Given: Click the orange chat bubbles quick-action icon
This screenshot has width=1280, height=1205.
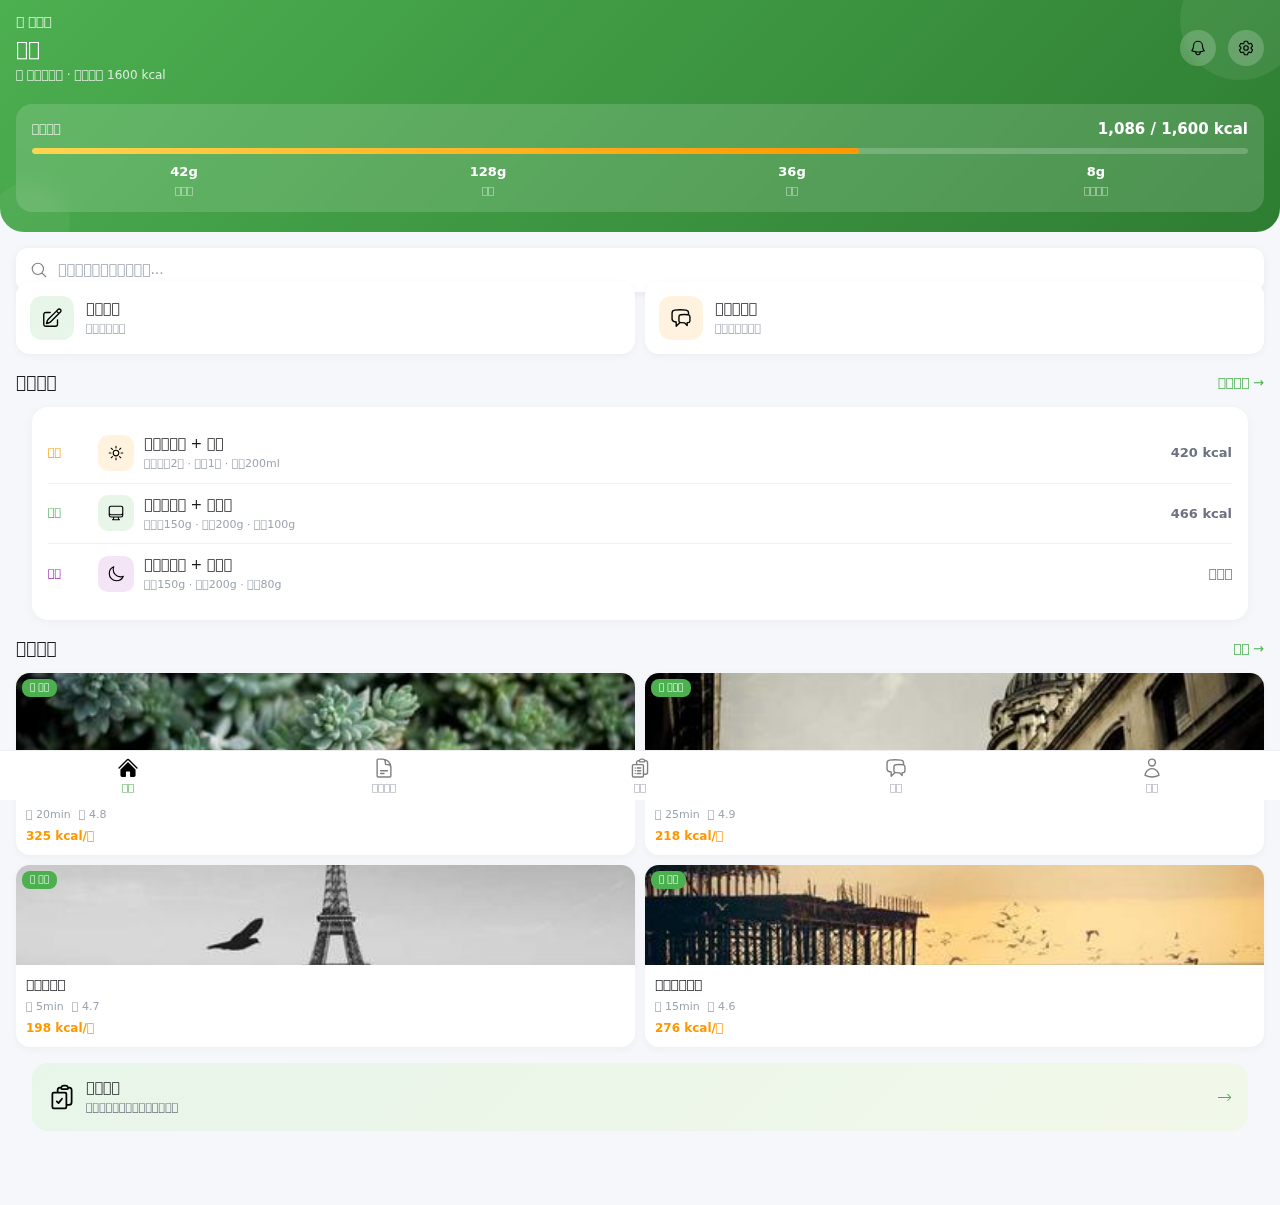Looking at the screenshot, I should pyautogui.click(x=681, y=318).
